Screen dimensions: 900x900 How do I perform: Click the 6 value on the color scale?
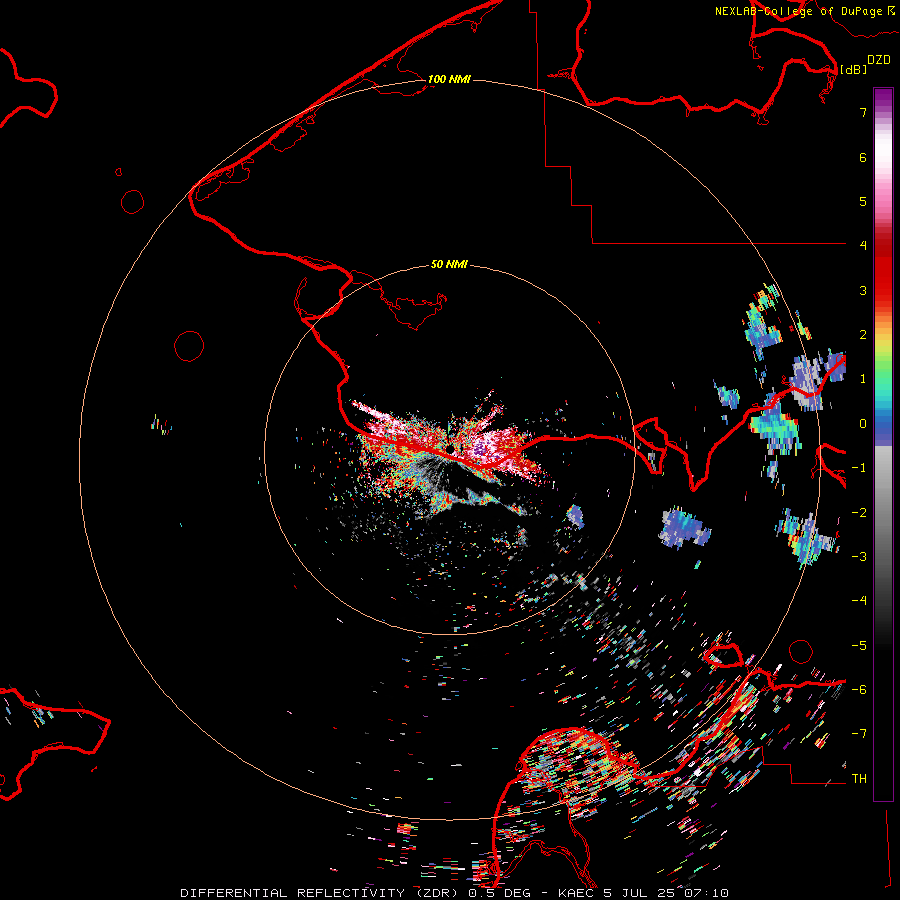point(863,157)
